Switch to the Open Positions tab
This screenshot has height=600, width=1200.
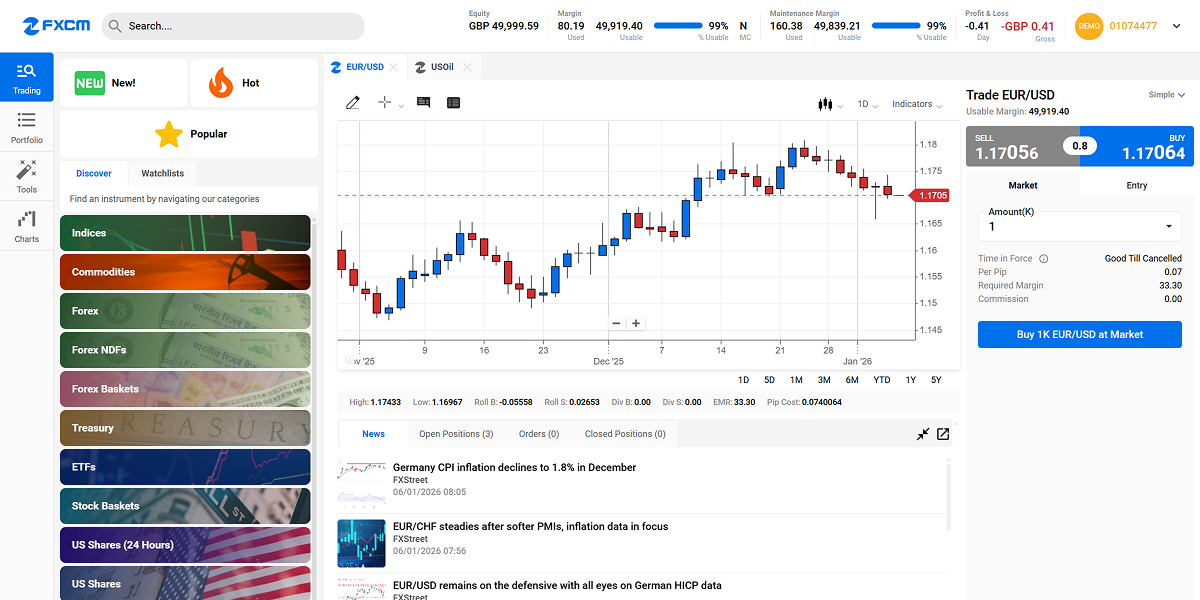(456, 434)
